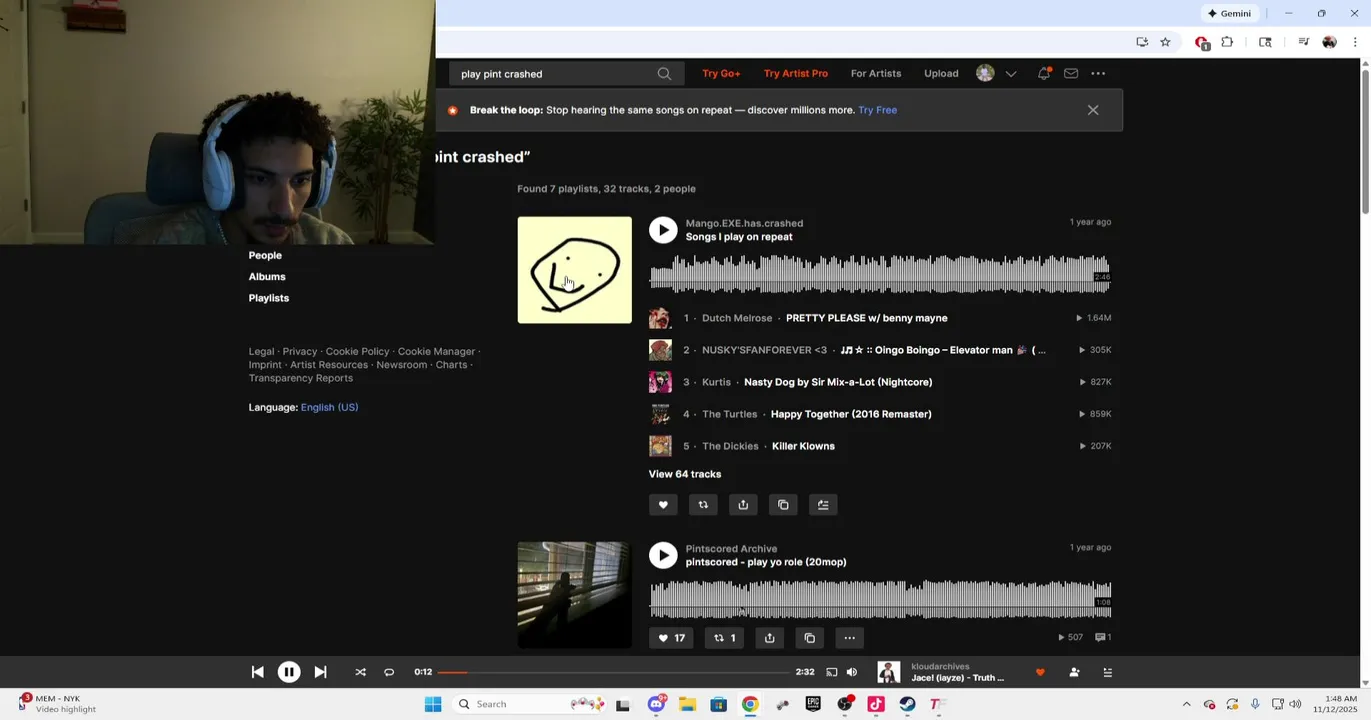Filter results by Playlists
Image resolution: width=1371 pixels, height=720 pixels.
point(269,298)
